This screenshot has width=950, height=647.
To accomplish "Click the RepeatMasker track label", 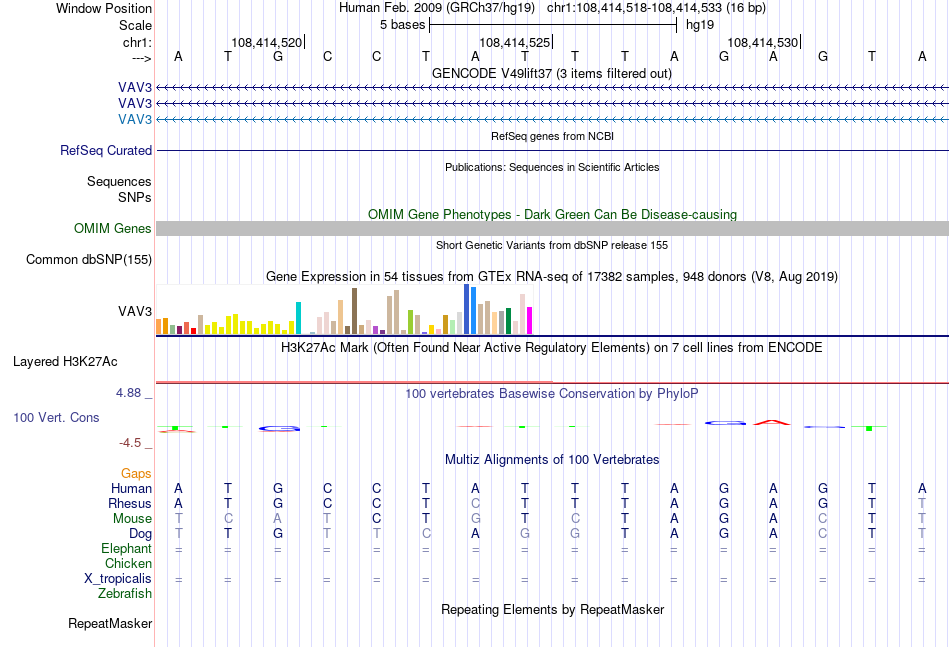I will (x=110, y=624).
